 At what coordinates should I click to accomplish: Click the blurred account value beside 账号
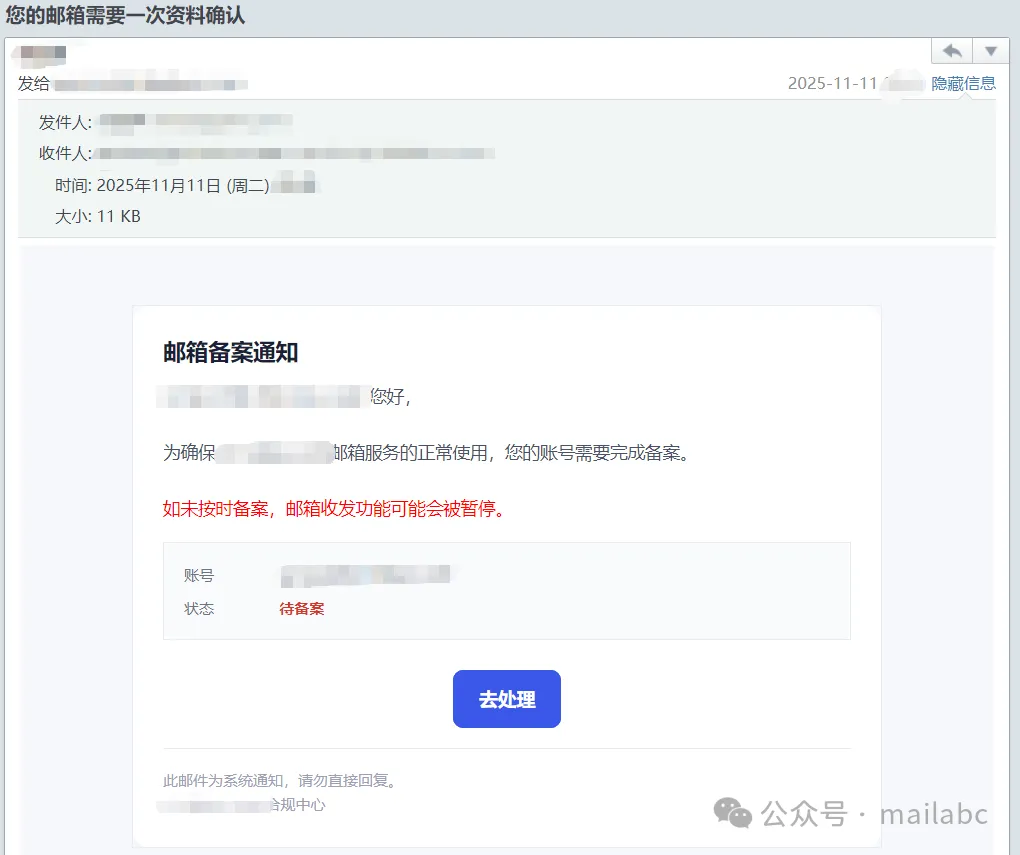click(365, 575)
